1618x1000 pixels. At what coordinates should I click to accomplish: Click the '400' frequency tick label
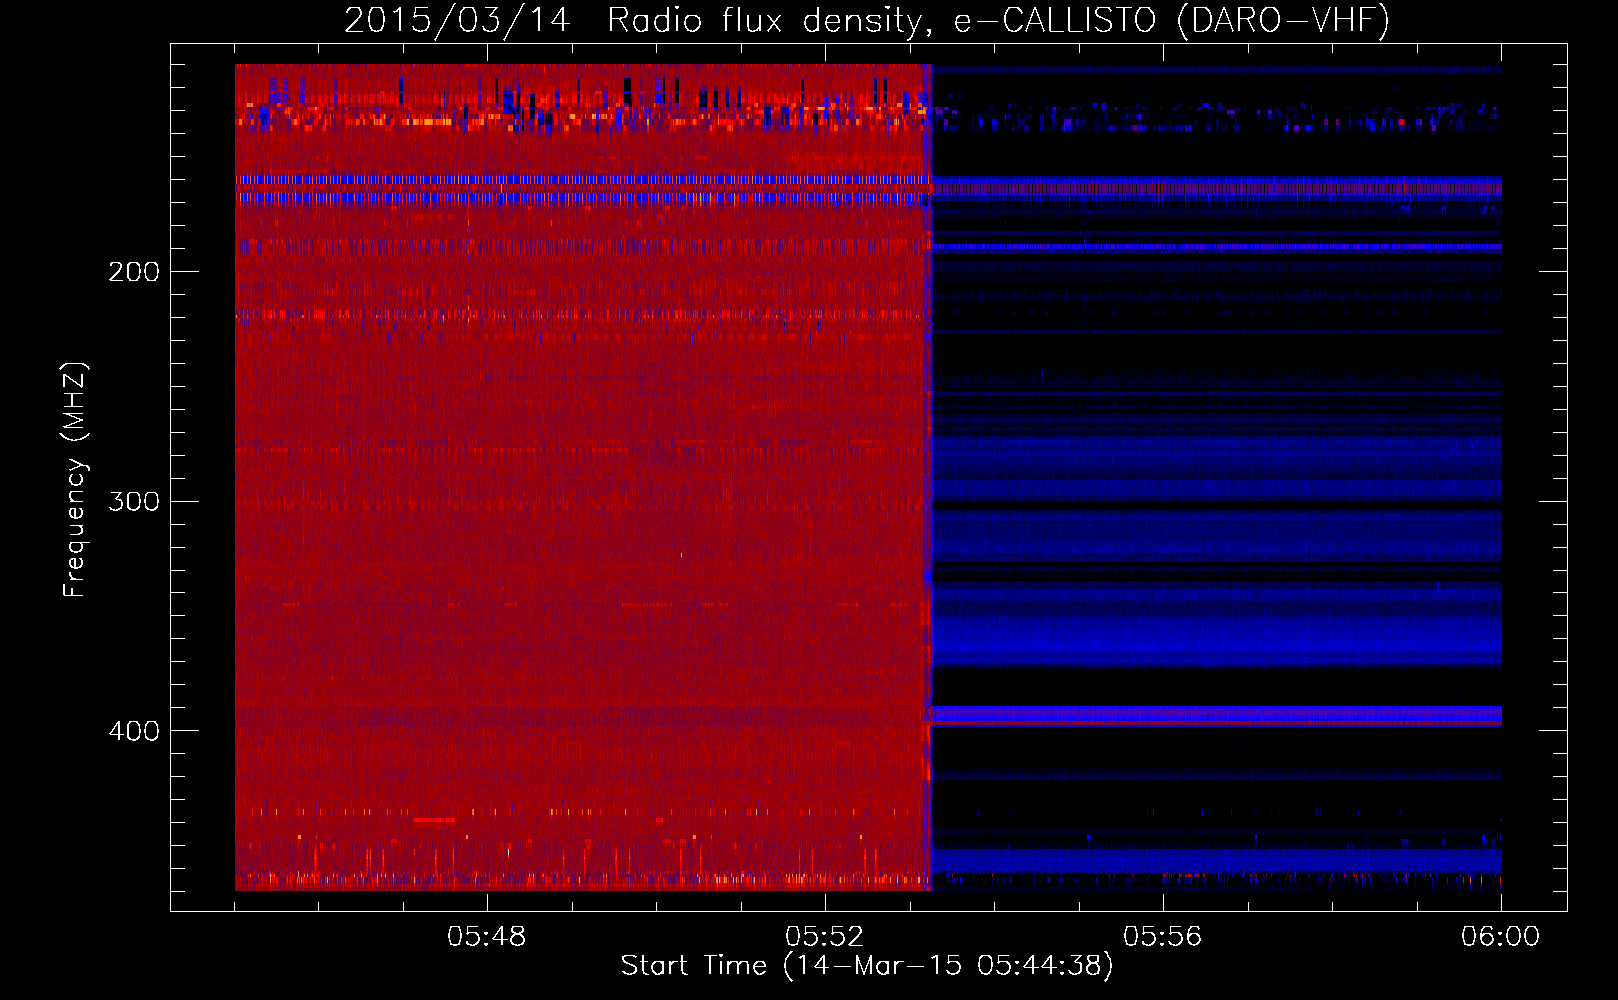point(134,731)
